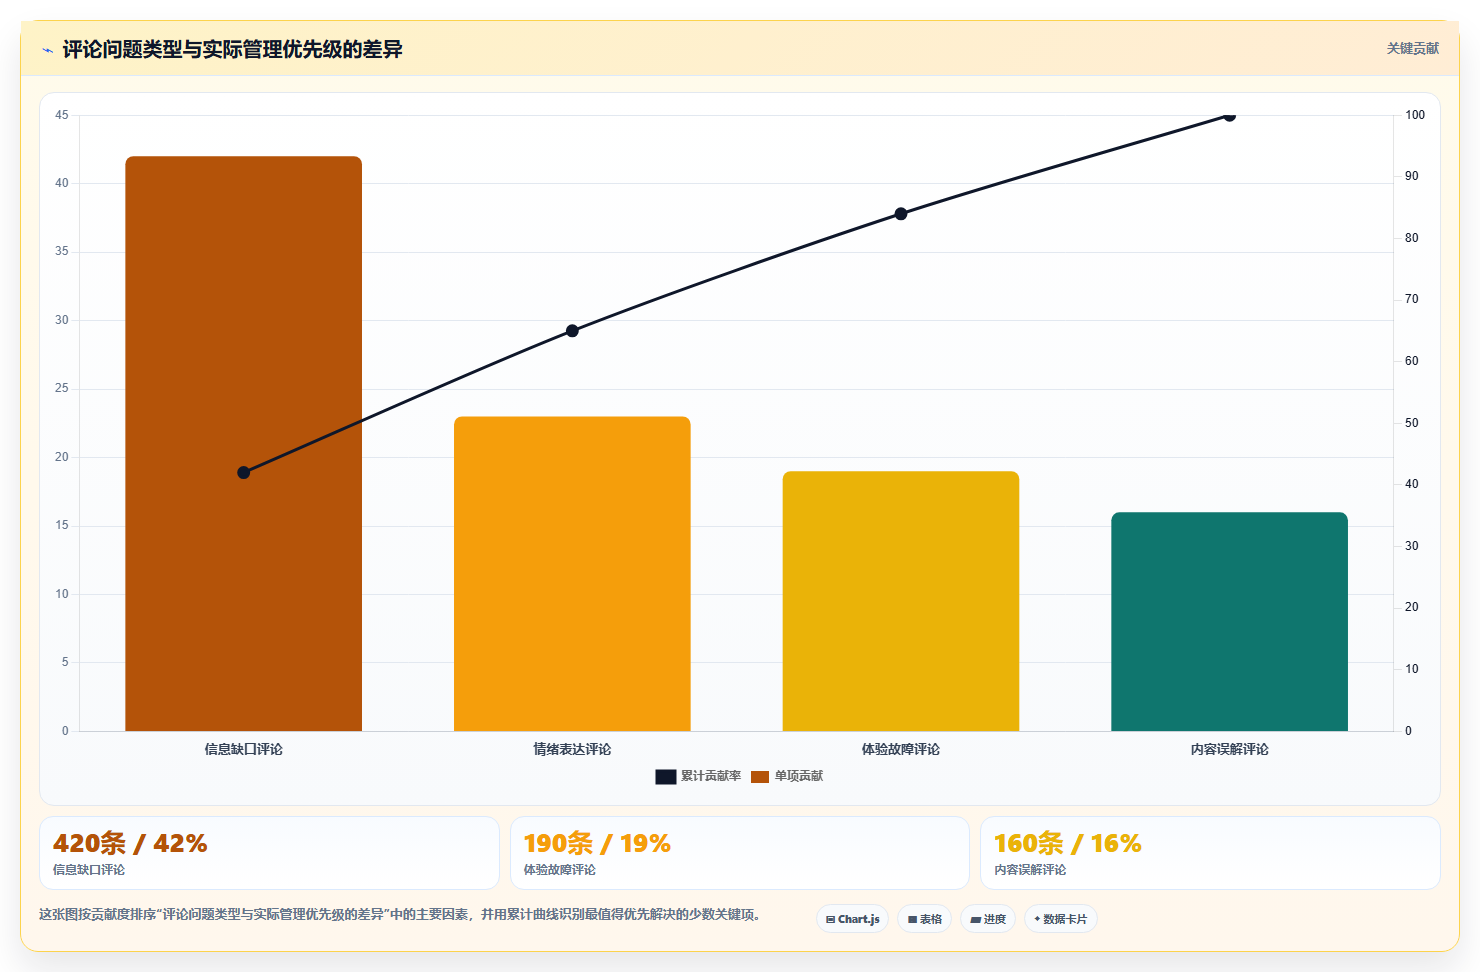Click the Chart.js tag chip
This screenshot has height=972, width=1480.
click(852, 919)
